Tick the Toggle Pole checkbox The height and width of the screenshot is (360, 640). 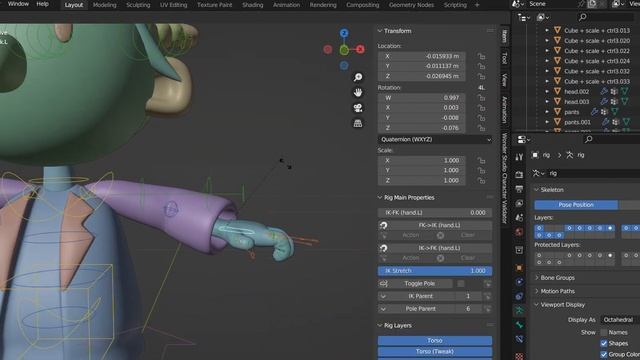point(461,284)
